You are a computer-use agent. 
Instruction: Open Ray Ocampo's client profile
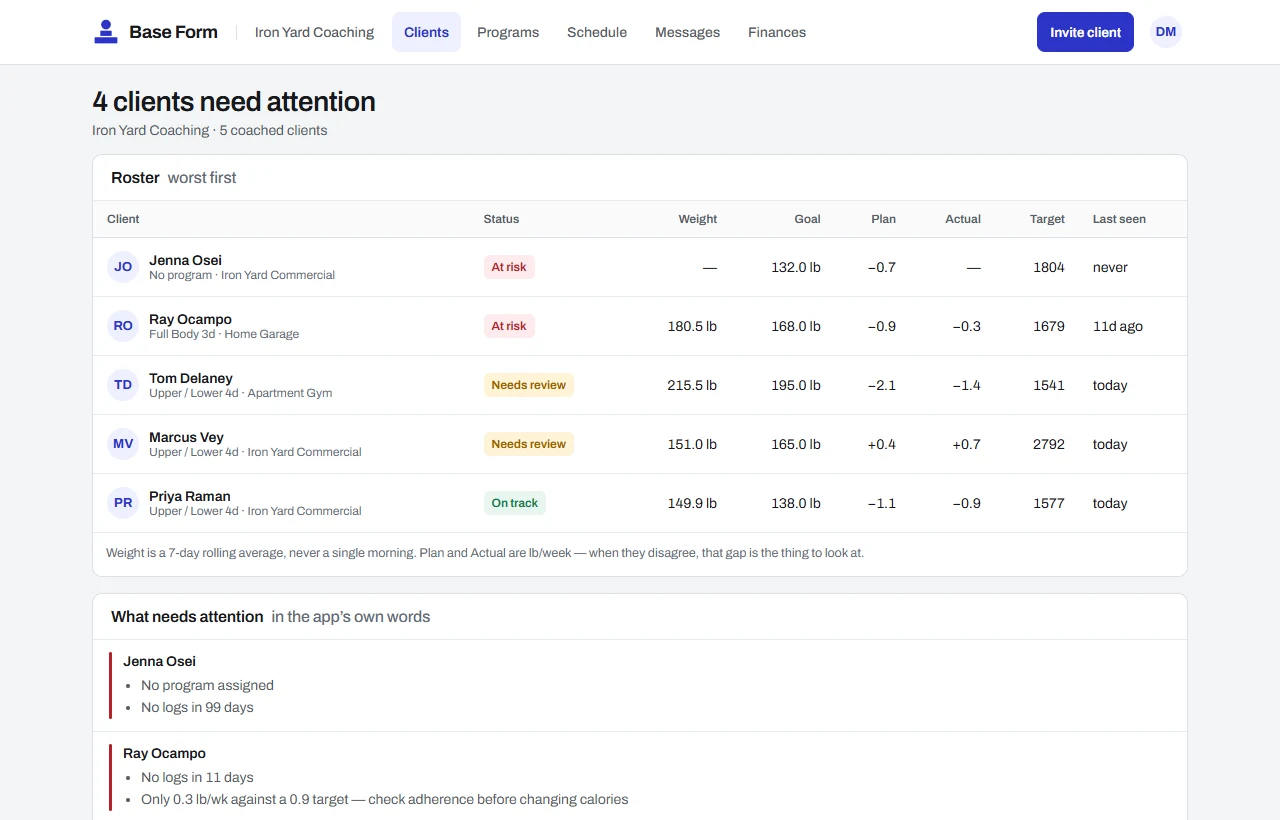[640, 326]
